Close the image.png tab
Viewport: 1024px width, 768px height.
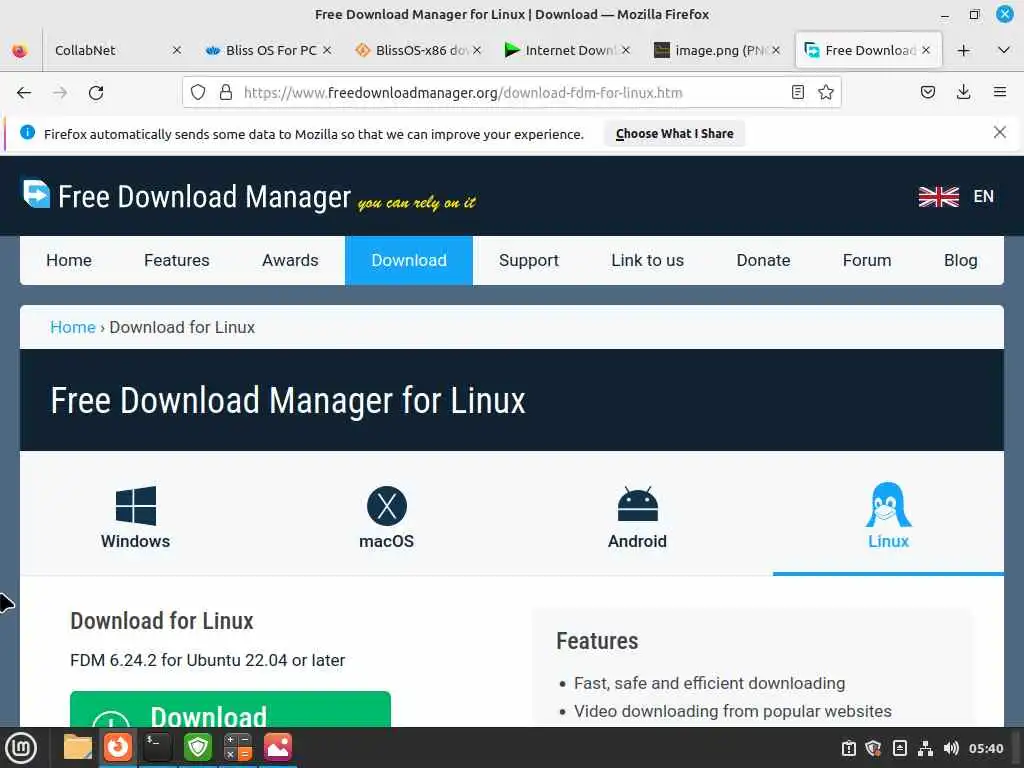click(776, 50)
